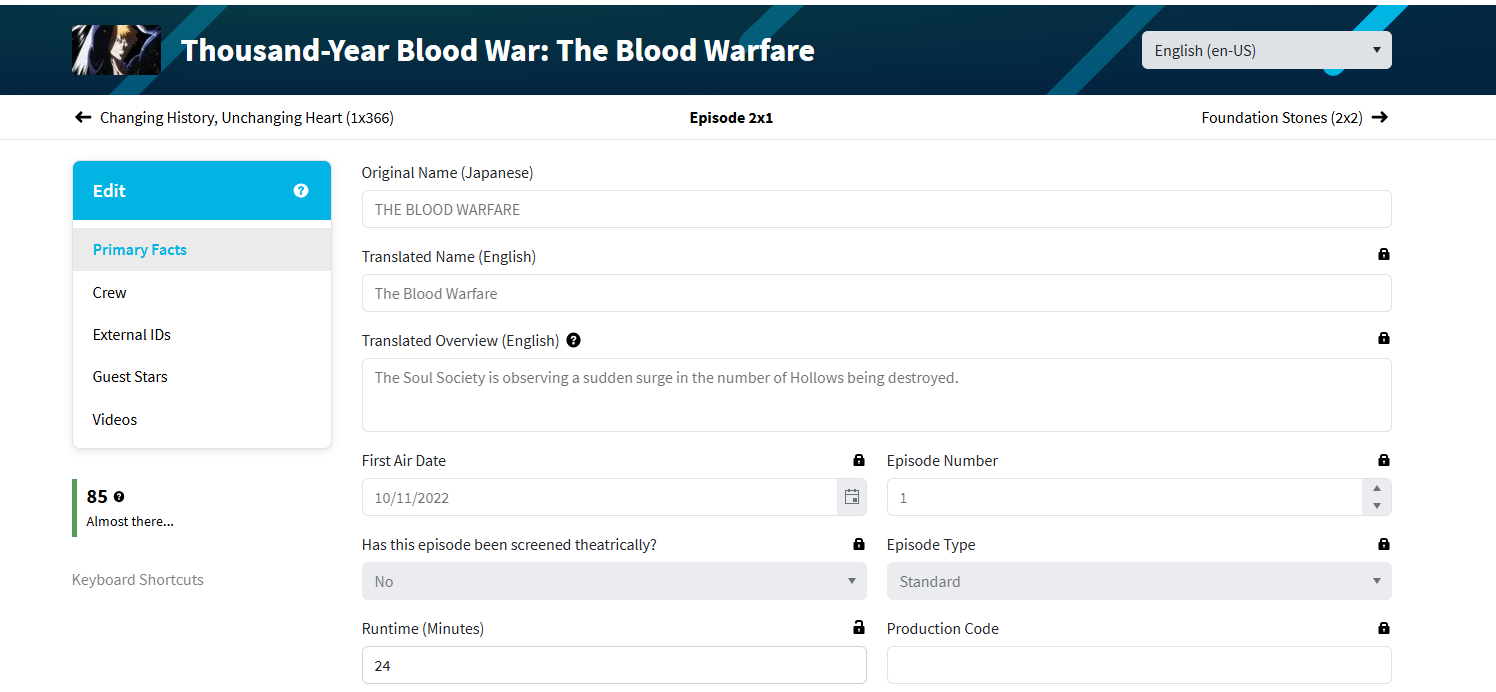This screenshot has height=692, width=1496.
Task: Open the First Air Date calendar picker
Action: [x=852, y=497]
